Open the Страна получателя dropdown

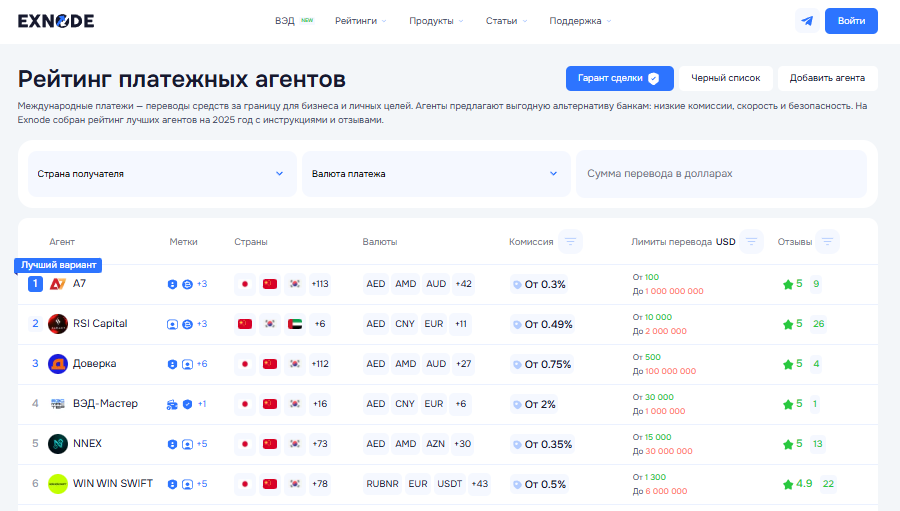(162, 174)
